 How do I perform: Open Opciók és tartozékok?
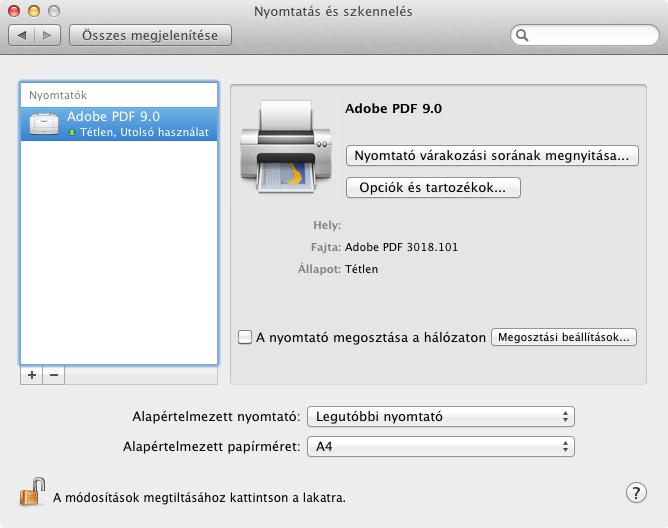433,188
